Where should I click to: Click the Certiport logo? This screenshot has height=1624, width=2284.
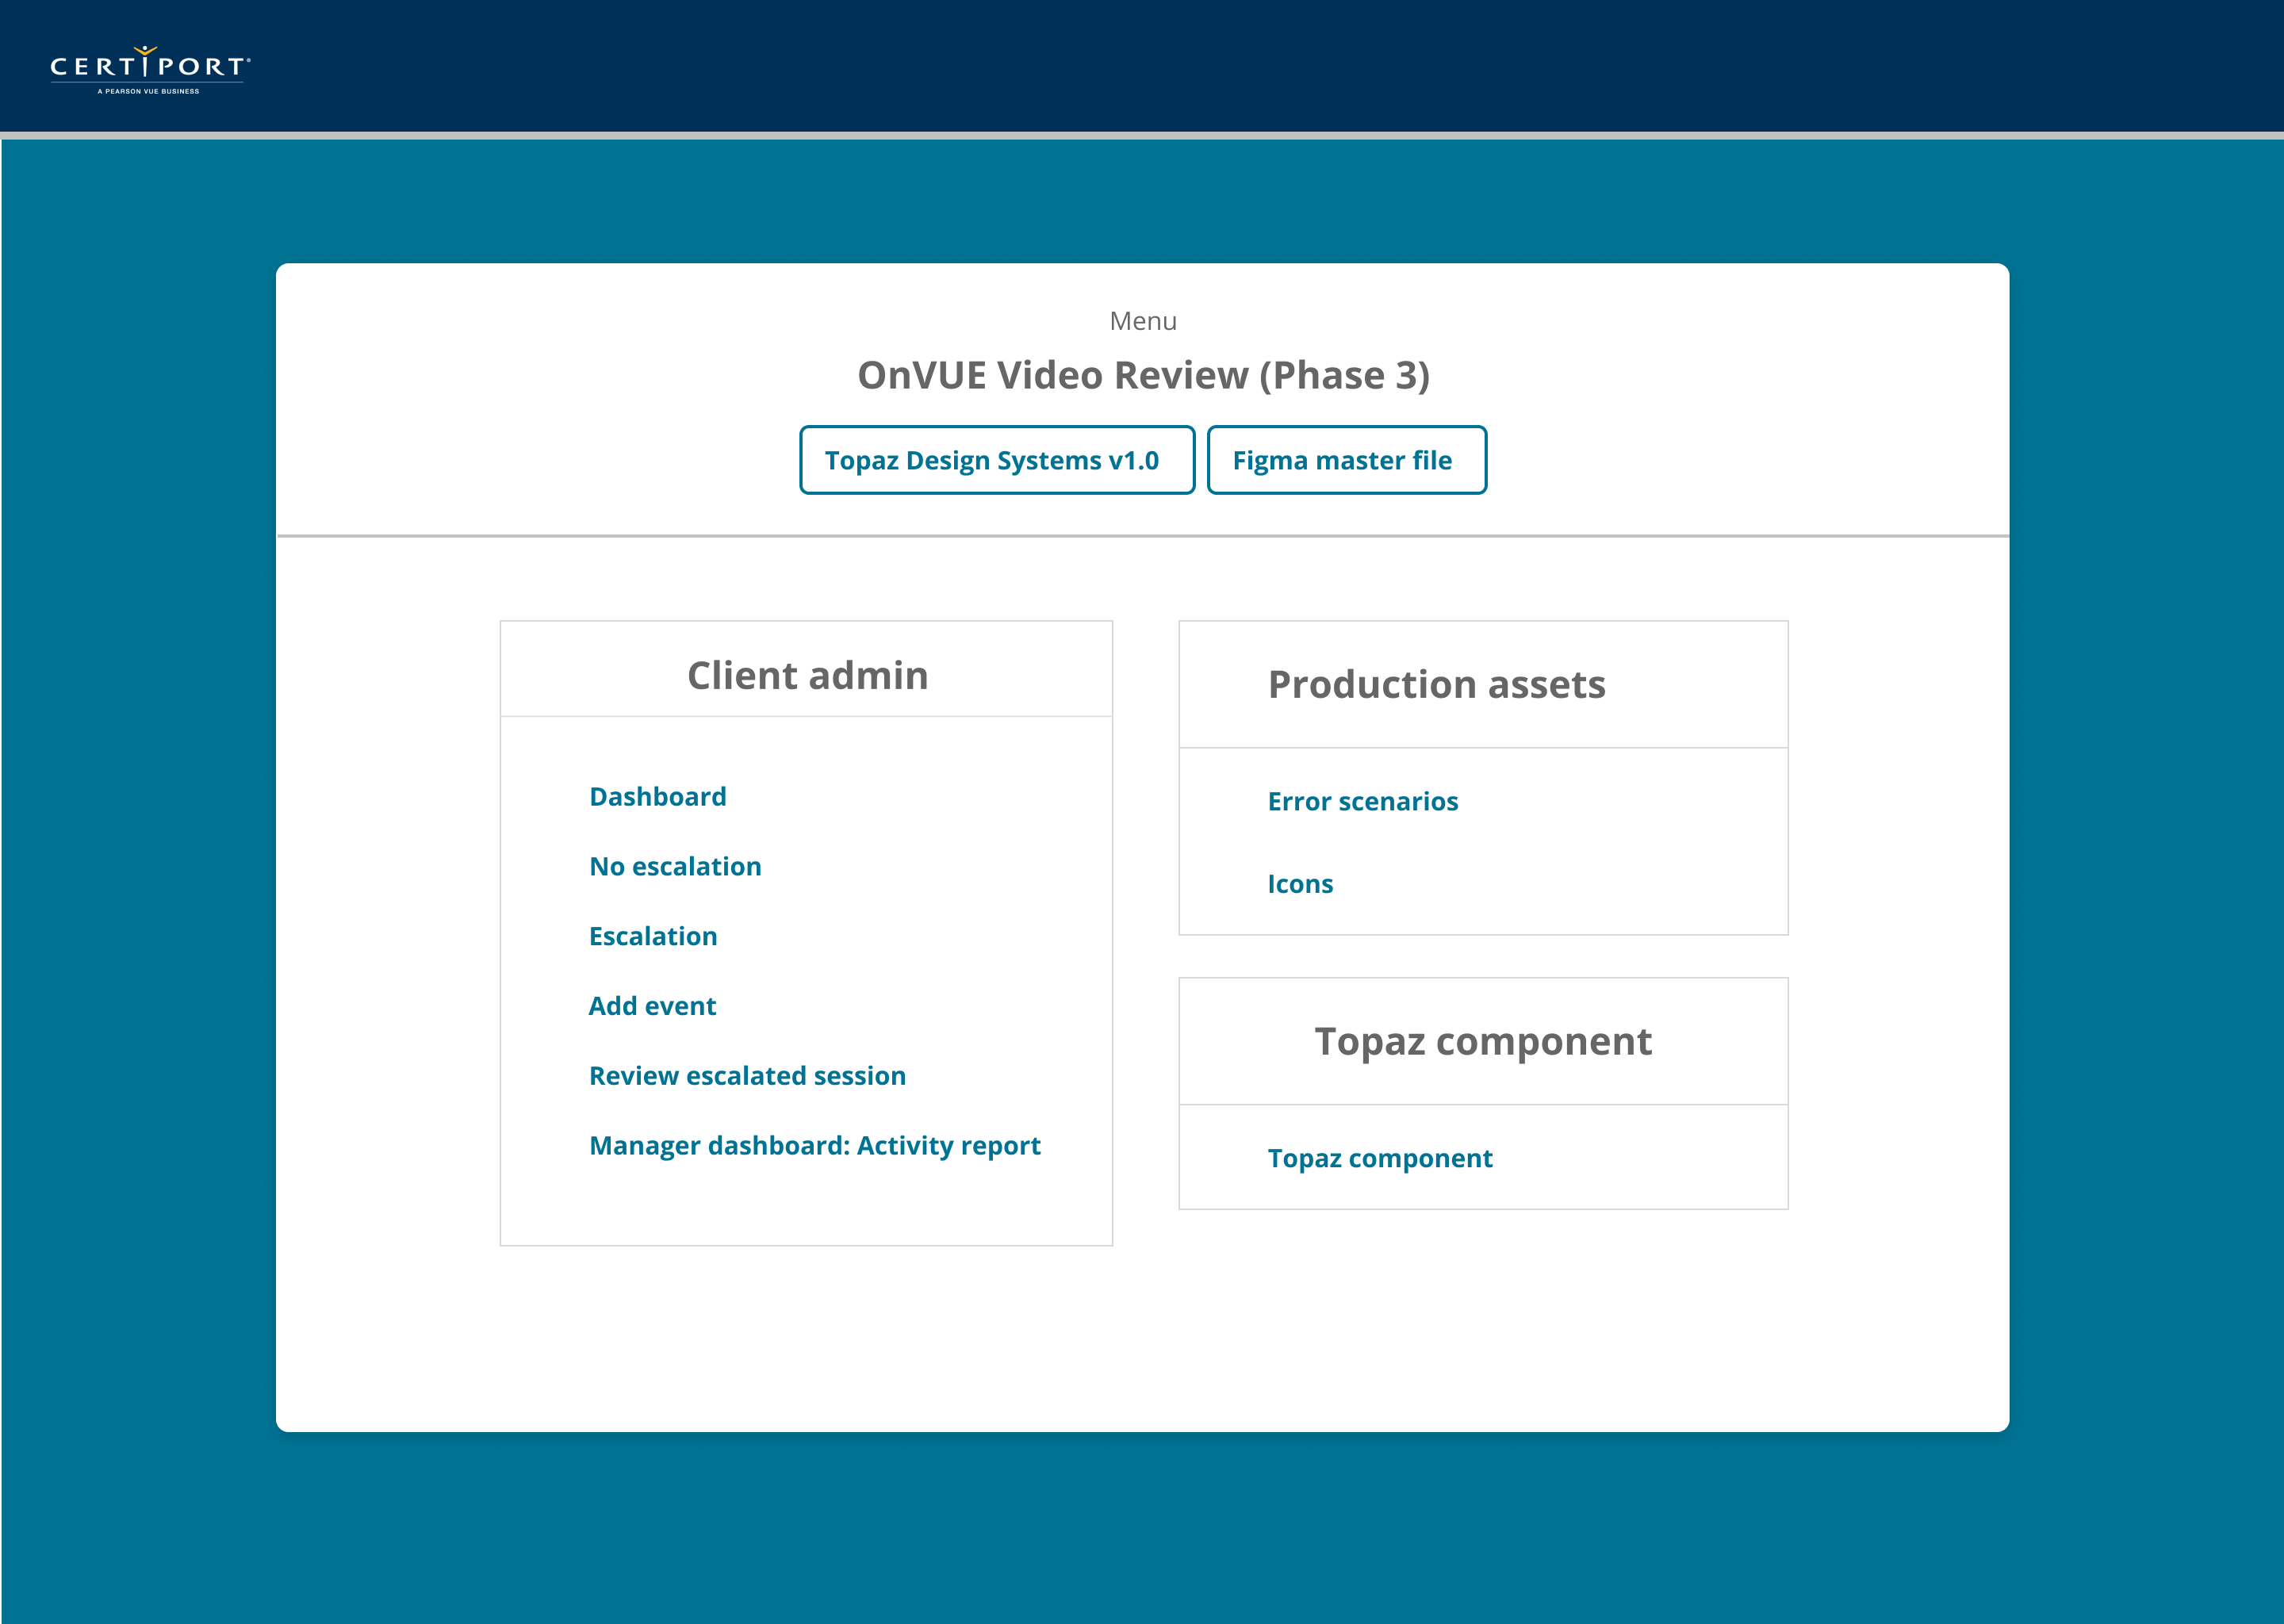[150, 70]
